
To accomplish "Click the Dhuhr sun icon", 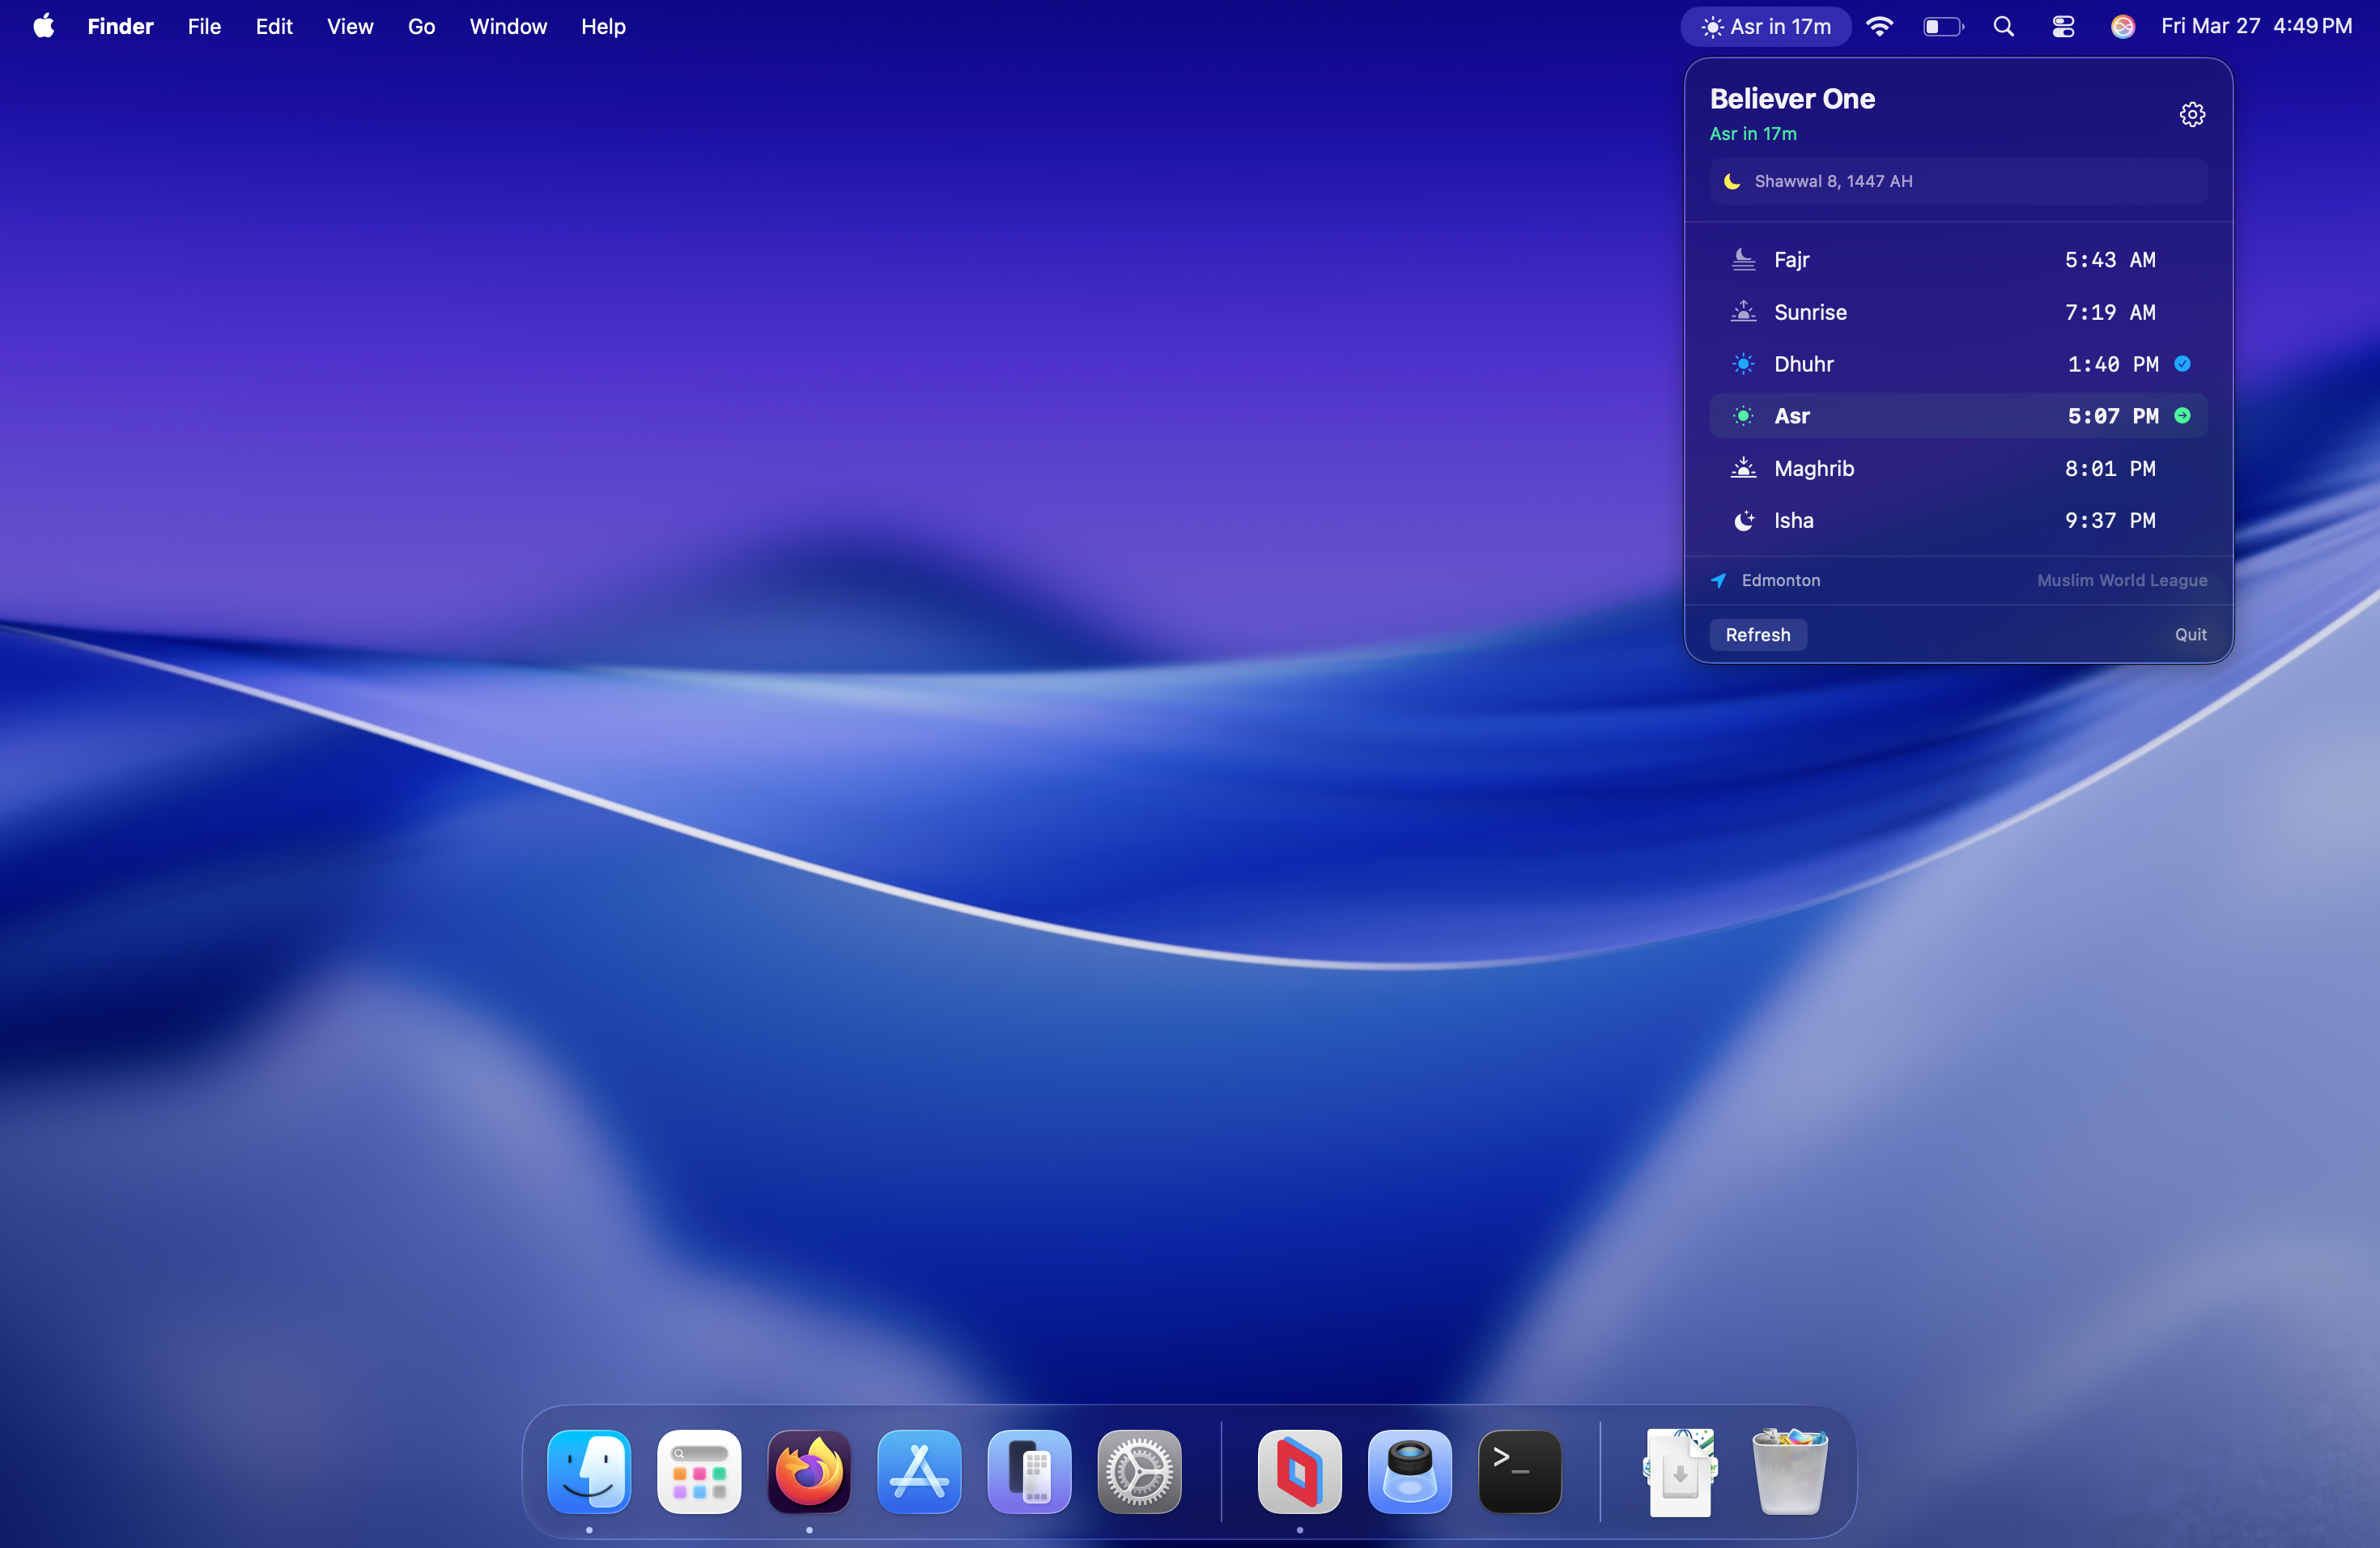I will point(1743,364).
